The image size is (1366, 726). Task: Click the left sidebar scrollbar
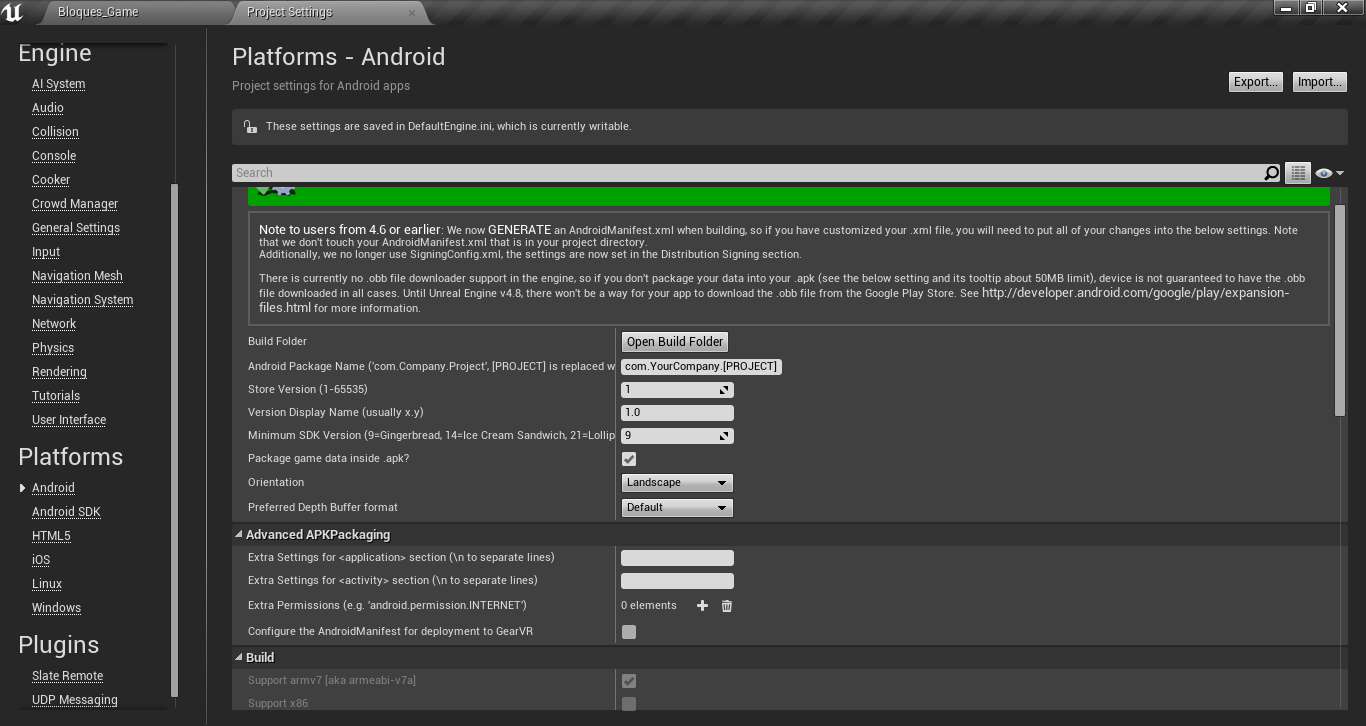tap(175, 440)
